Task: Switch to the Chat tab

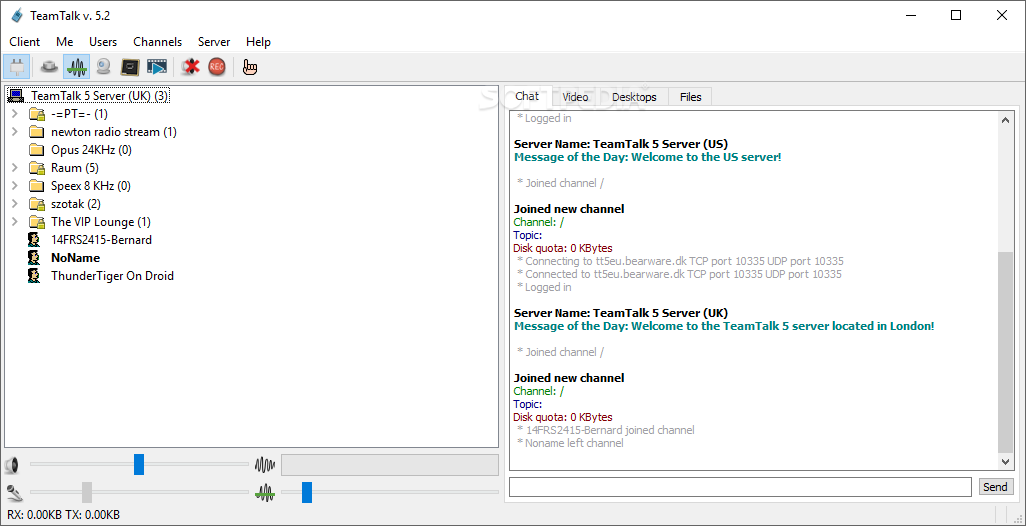Action: pyautogui.click(x=527, y=96)
